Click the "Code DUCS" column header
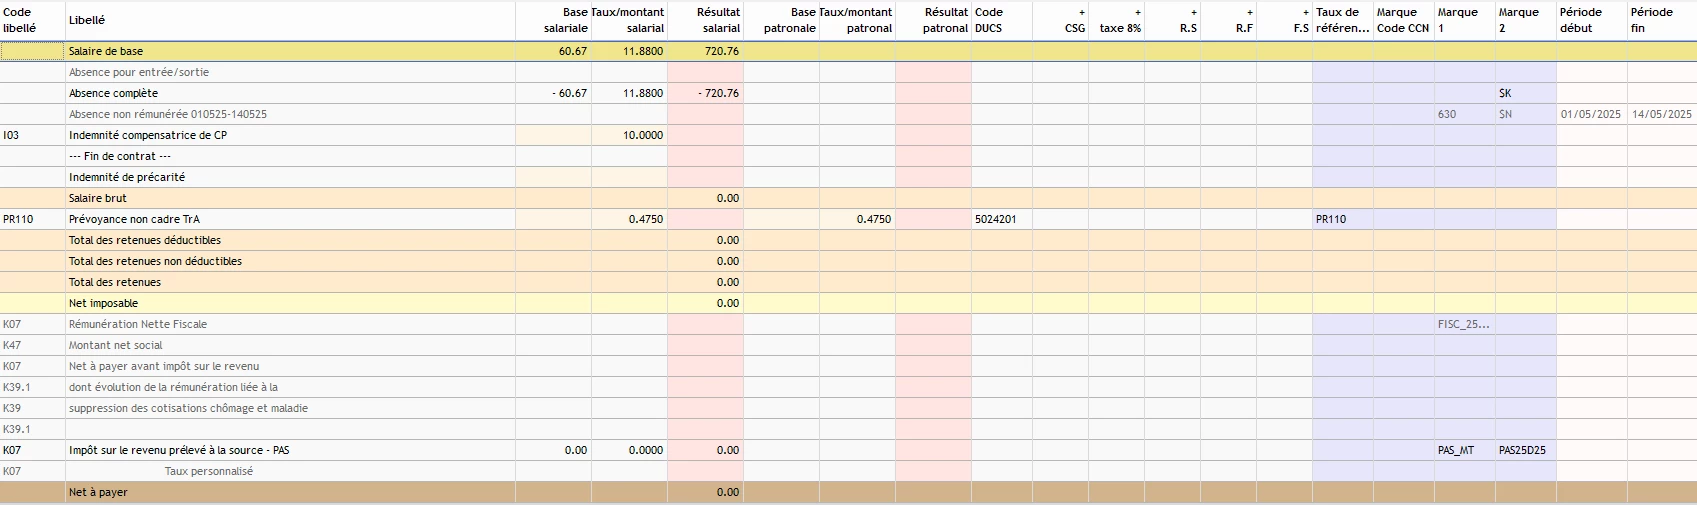 click(1002, 20)
